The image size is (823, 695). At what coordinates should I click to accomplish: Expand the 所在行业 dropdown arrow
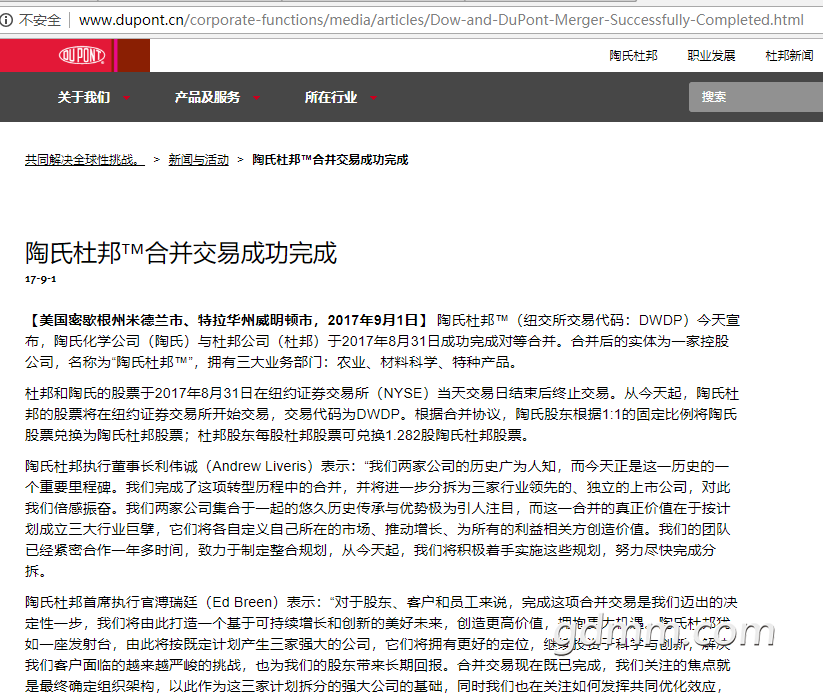tap(373, 98)
